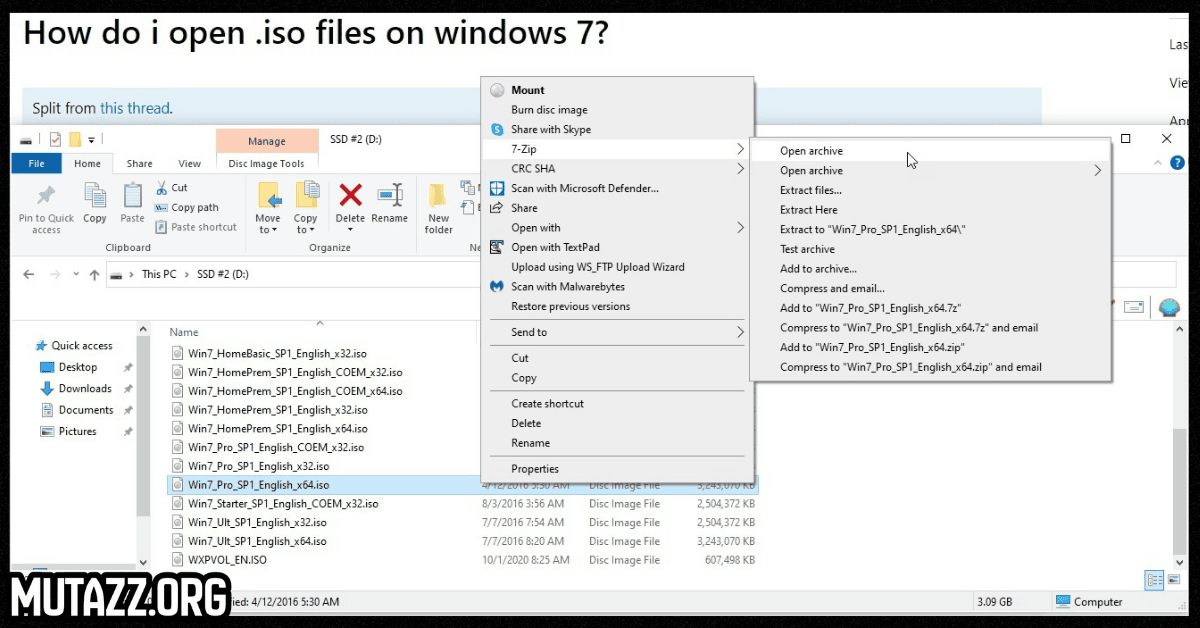Click the Back arrow navigation button
Viewport: 1200px width, 628px height.
28,274
